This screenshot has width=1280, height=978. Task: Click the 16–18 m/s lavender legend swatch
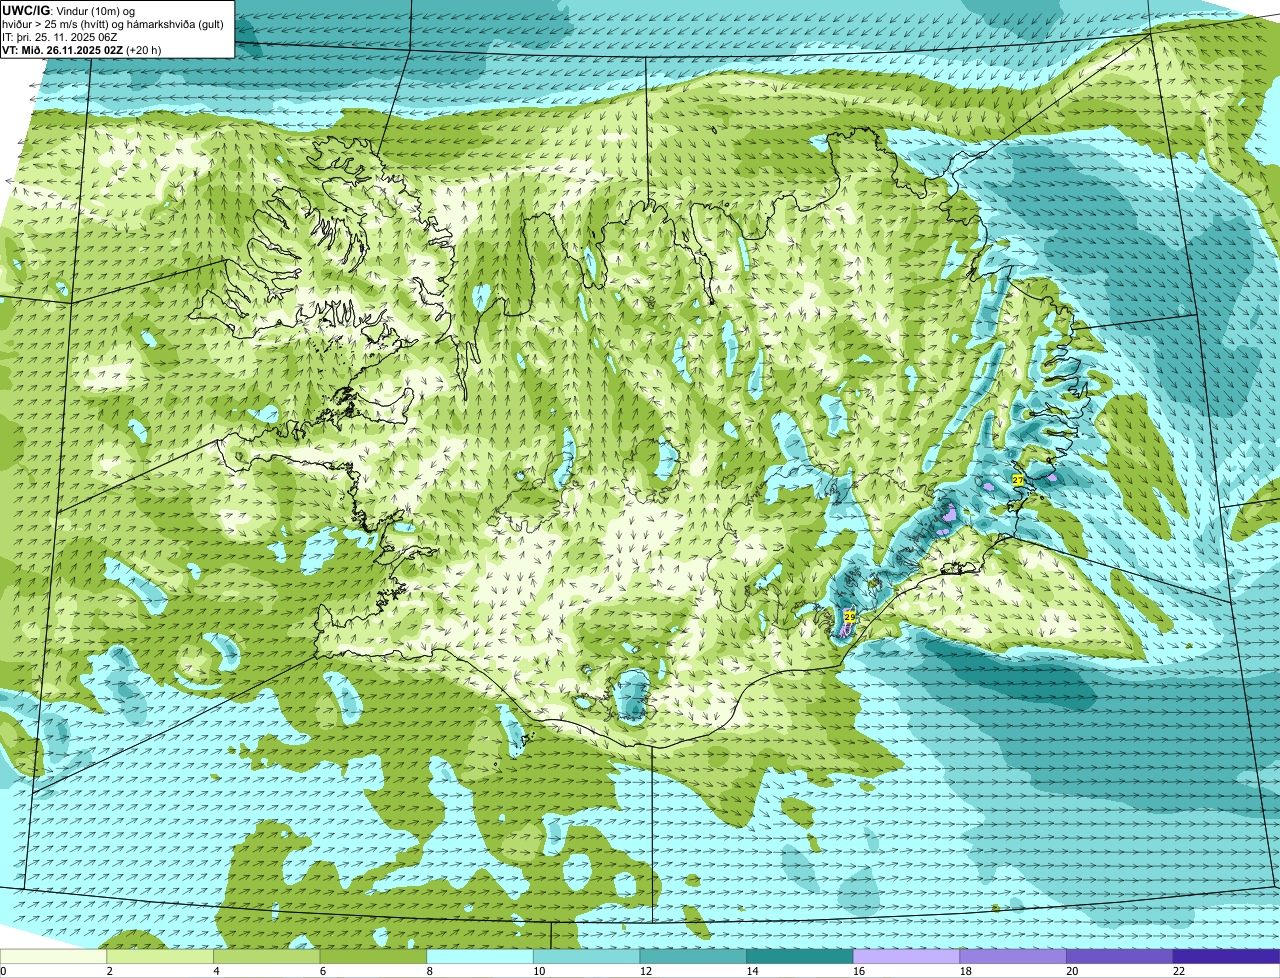906,957
